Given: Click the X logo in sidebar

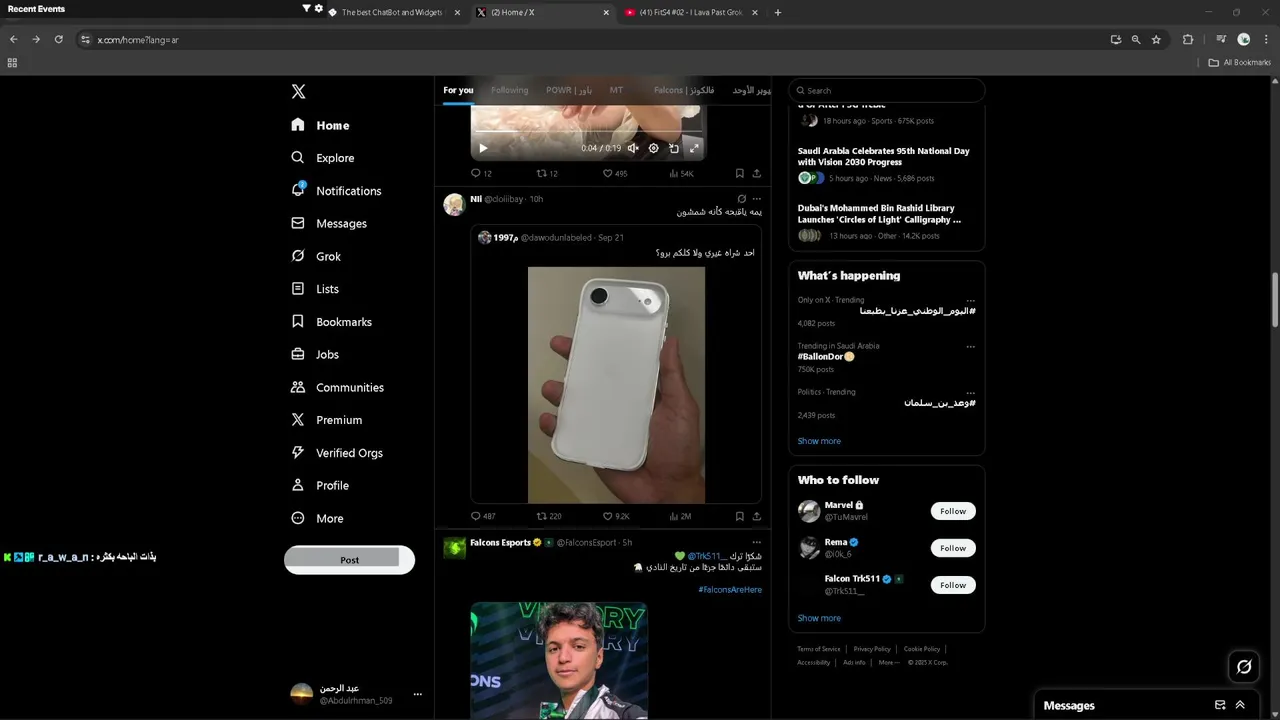Looking at the screenshot, I should (298, 91).
